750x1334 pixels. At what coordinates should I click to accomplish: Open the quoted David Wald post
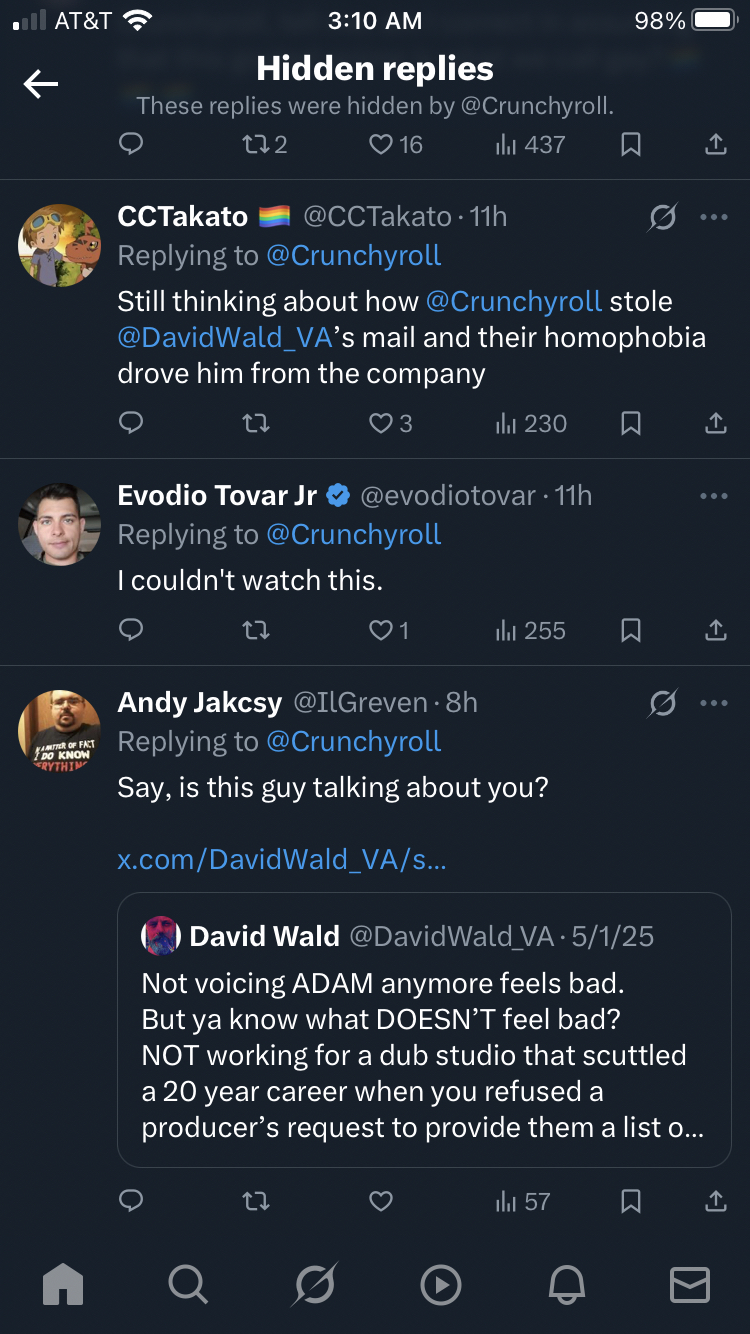pos(424,1030)
